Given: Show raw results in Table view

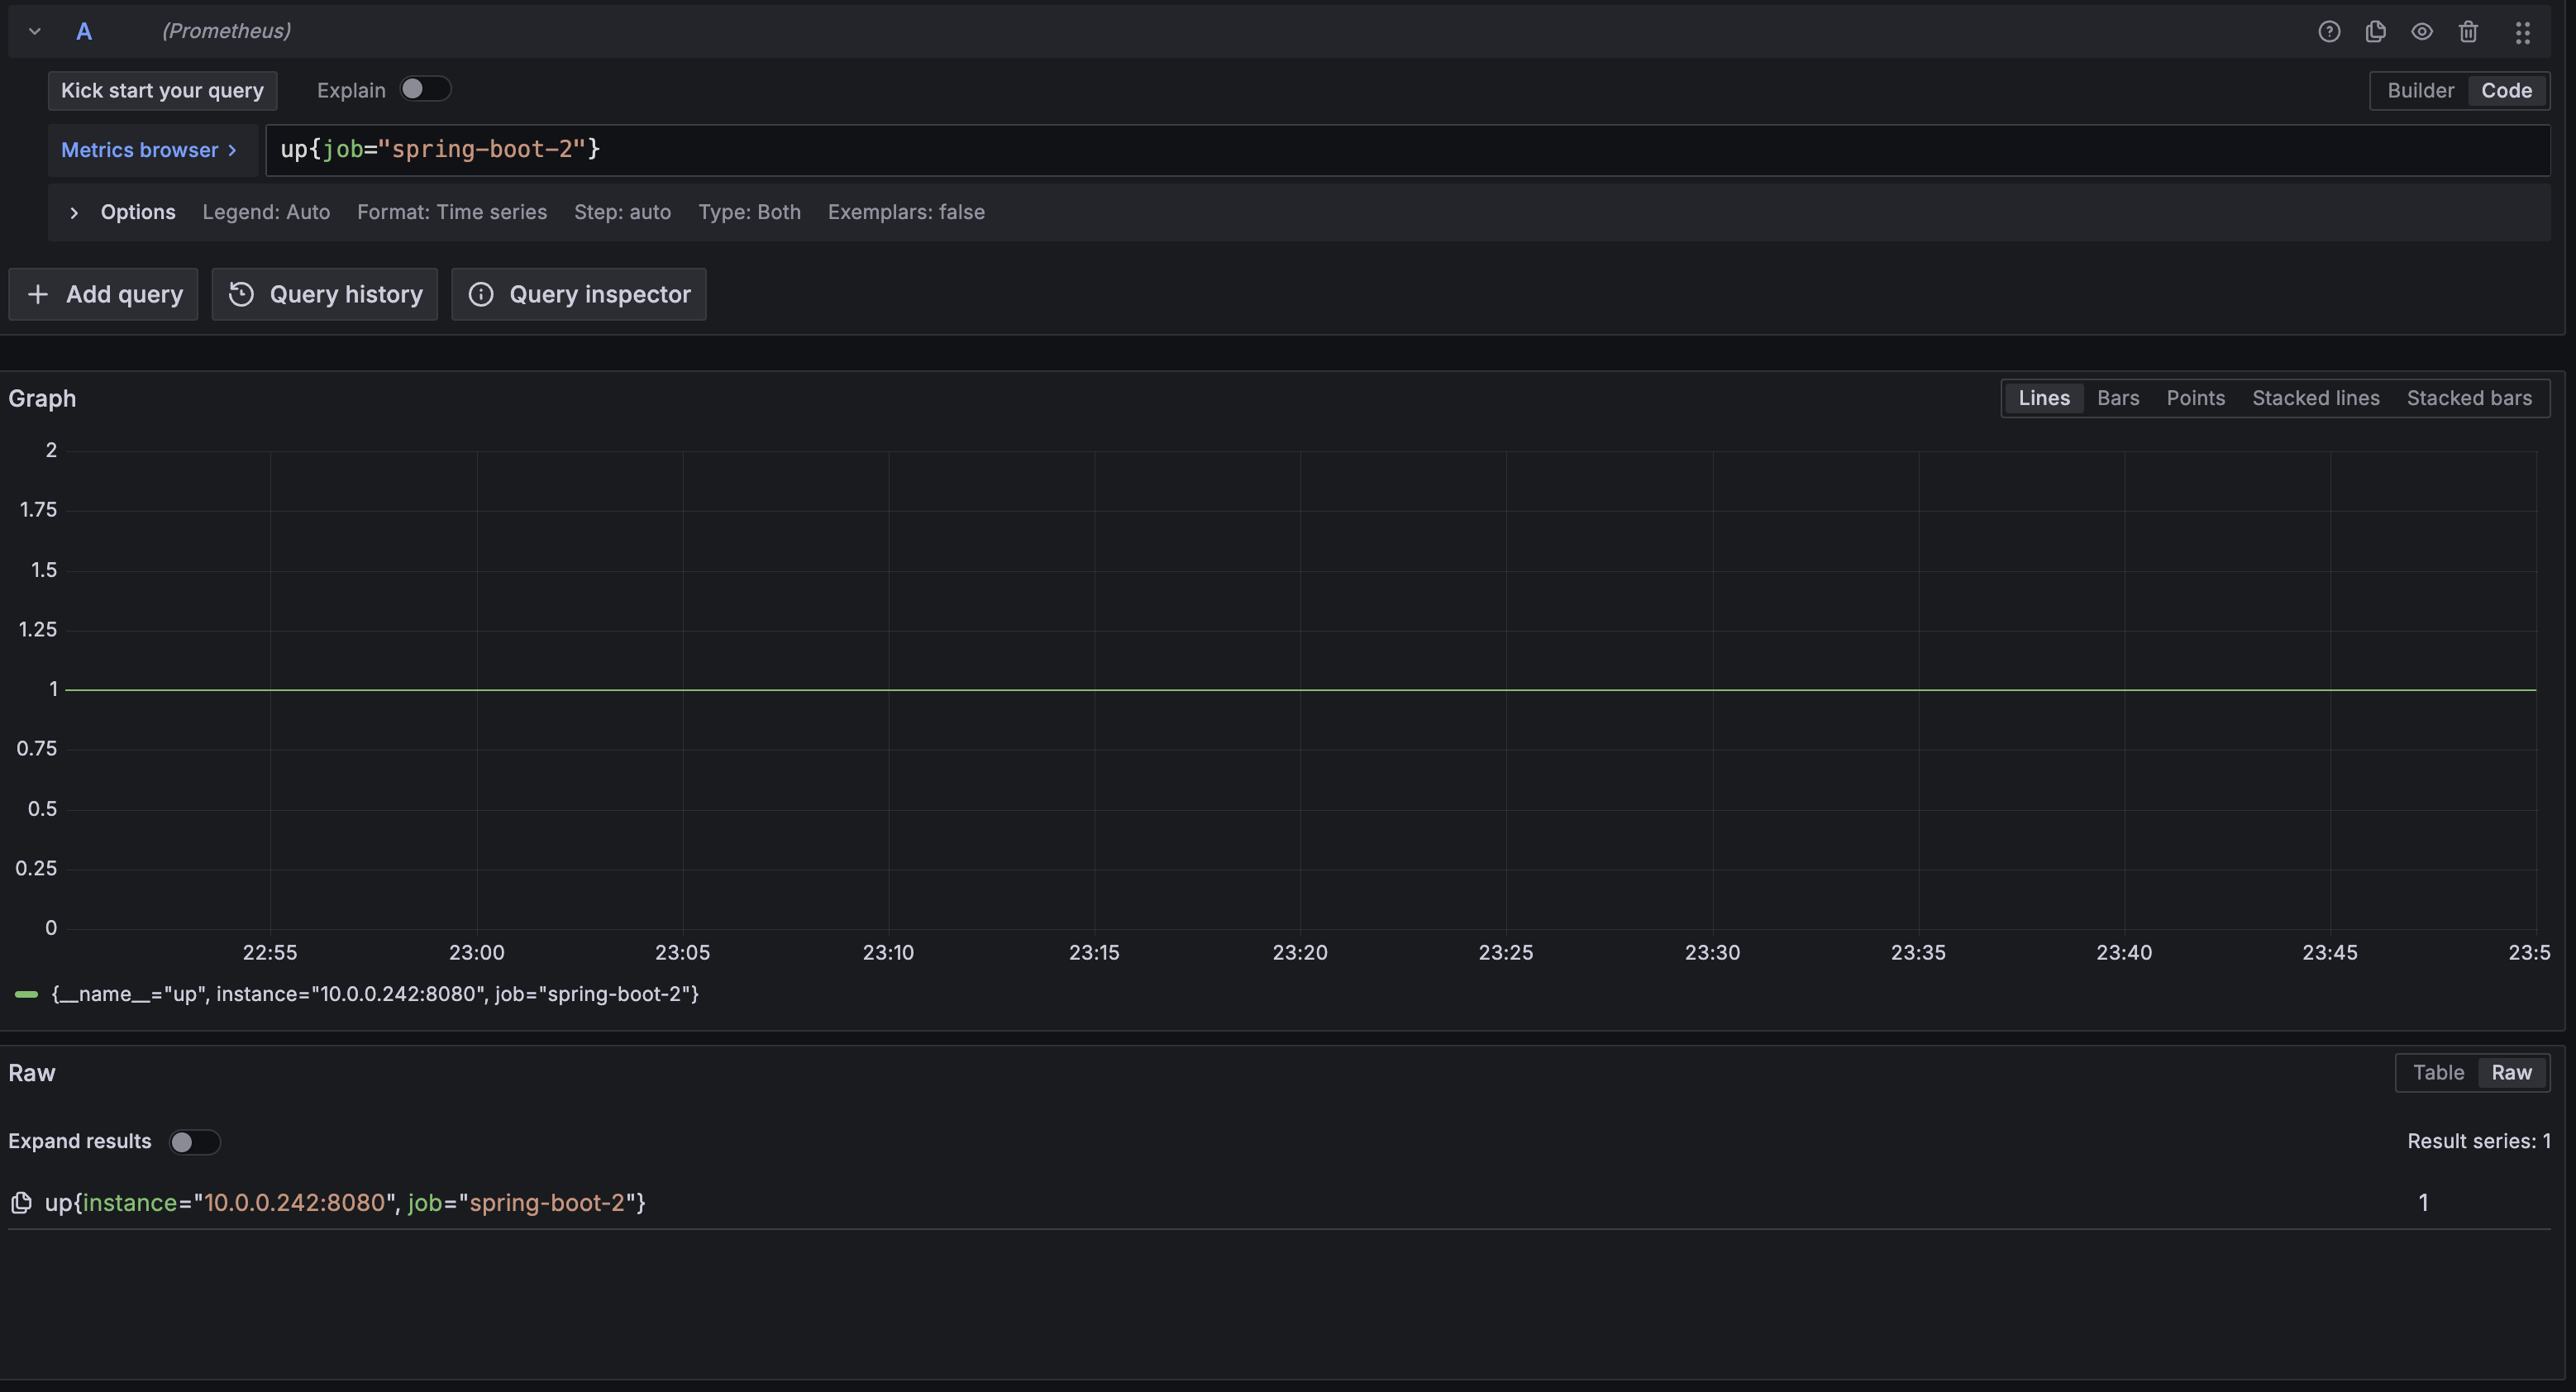Looking at the screenshot, I should 2439,1072.
